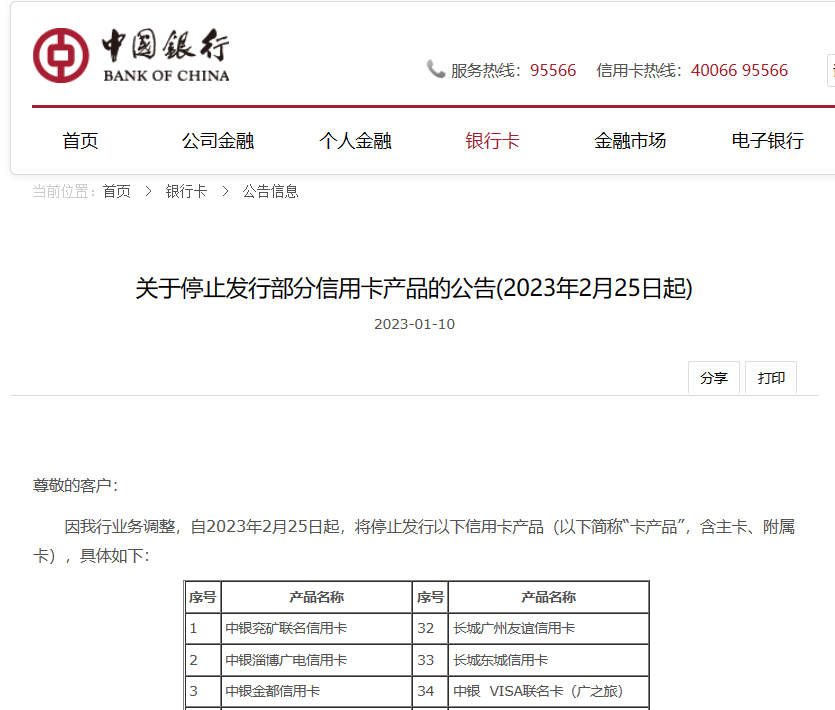The height and width of the screenshot is (710, 835).
Task: Click the first 序号 column header
Action: pyautogui.click(x=202, y=597)
